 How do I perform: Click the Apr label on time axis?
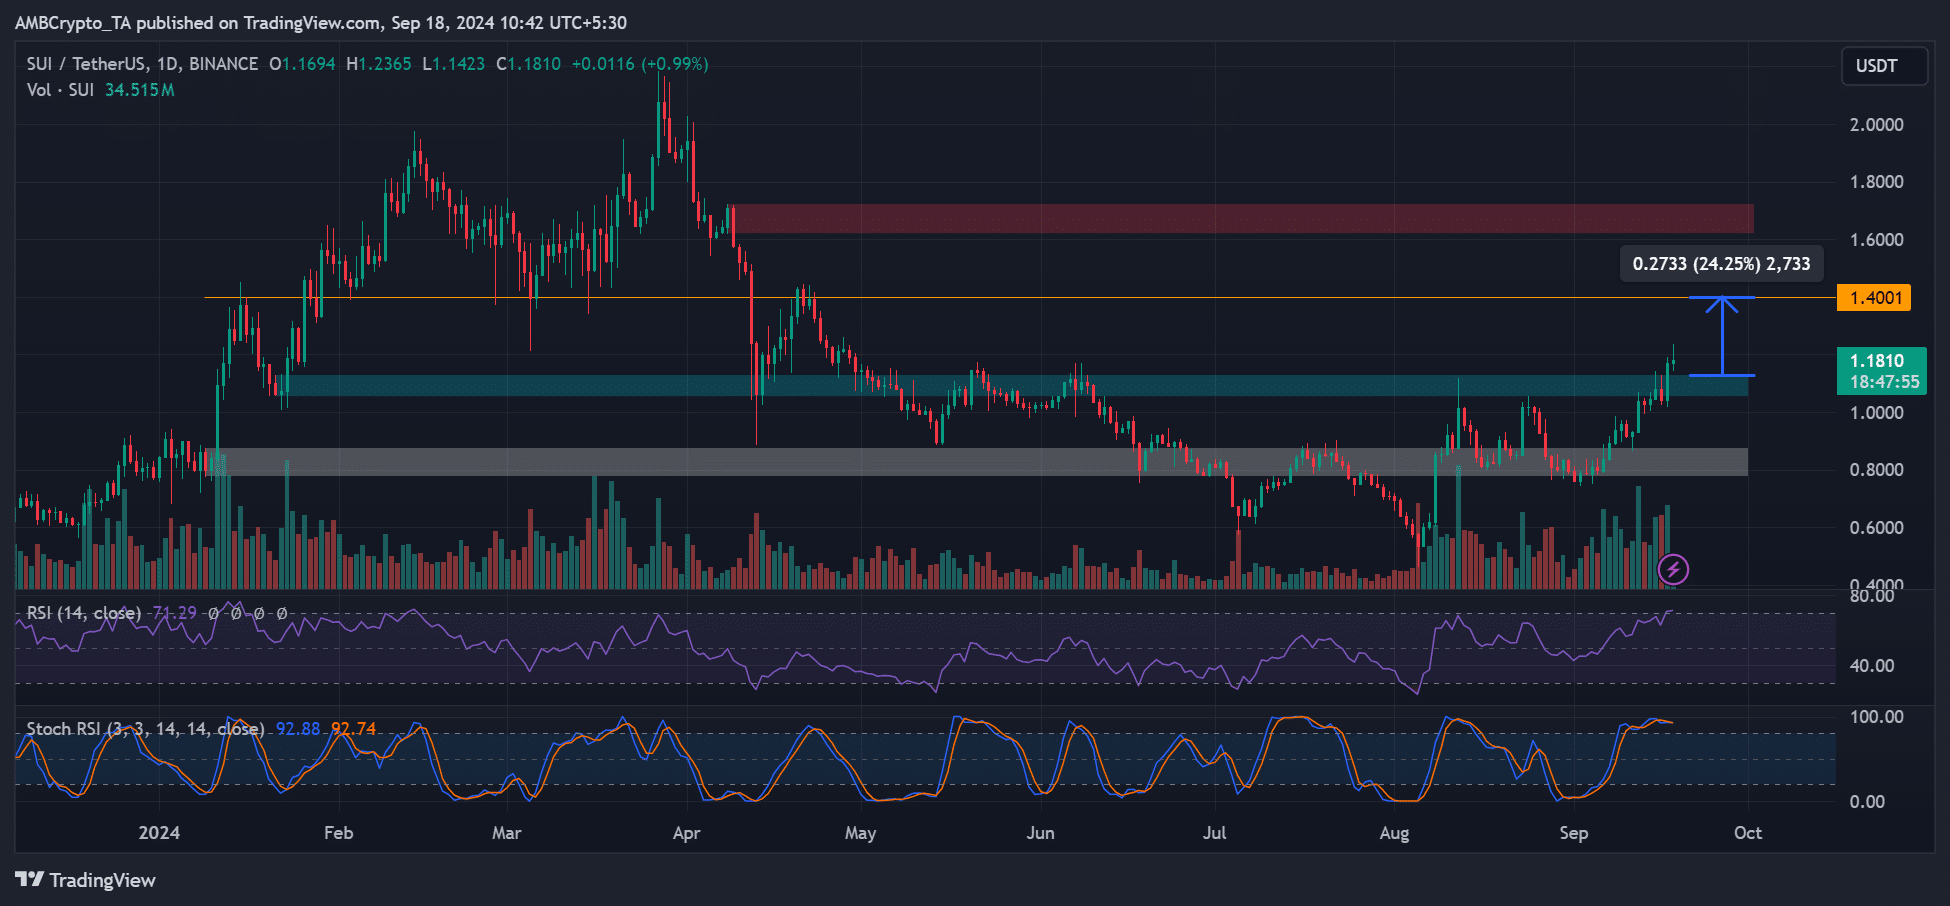tap(686, 833)
